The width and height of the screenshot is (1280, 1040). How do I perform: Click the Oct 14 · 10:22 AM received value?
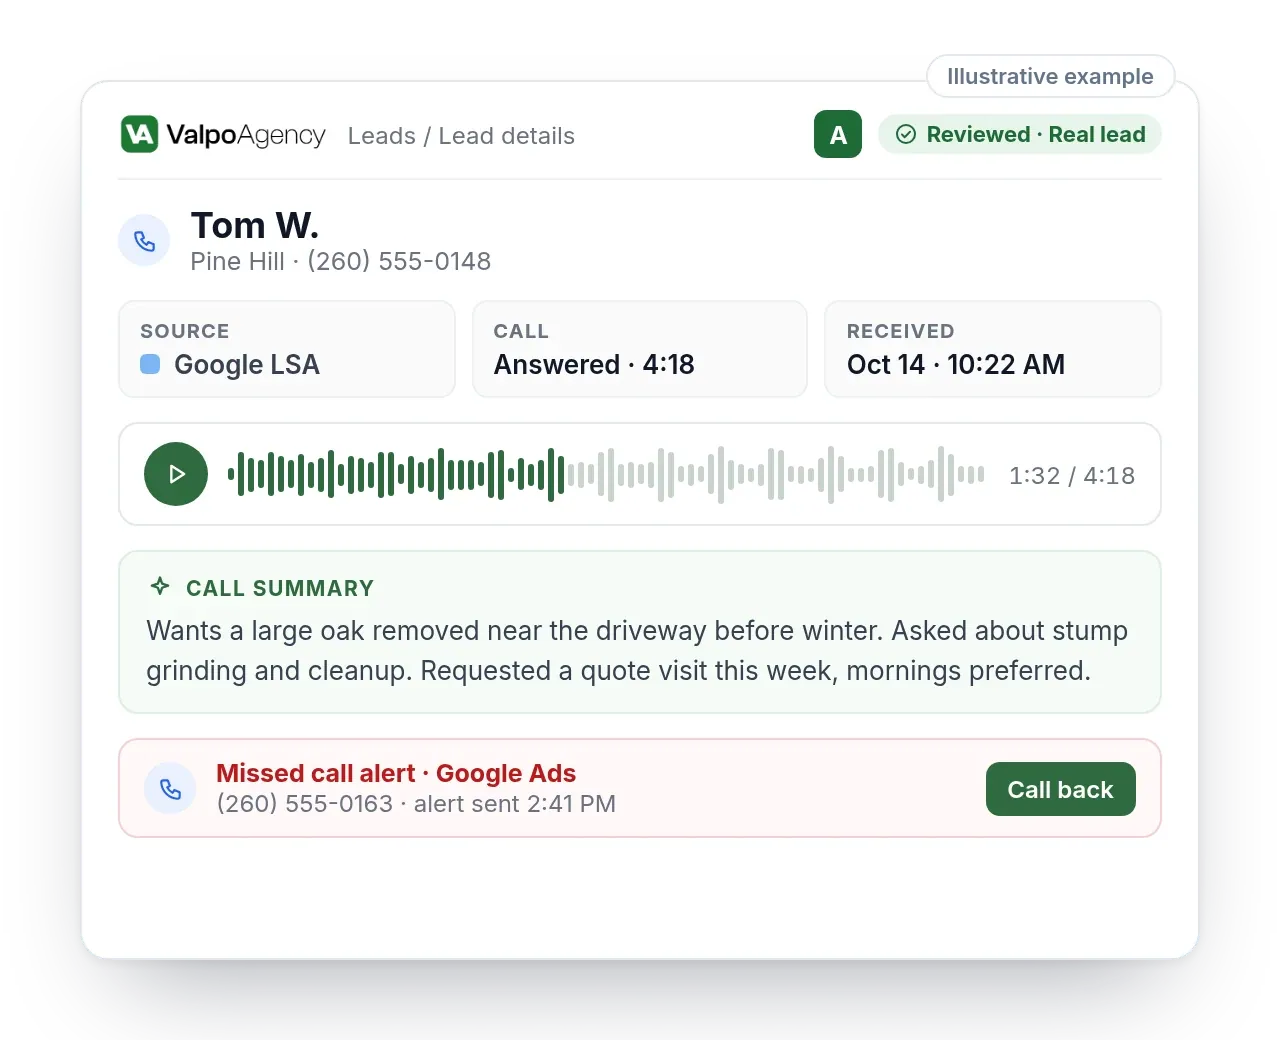pyautogui.click(x=956, y=364)
